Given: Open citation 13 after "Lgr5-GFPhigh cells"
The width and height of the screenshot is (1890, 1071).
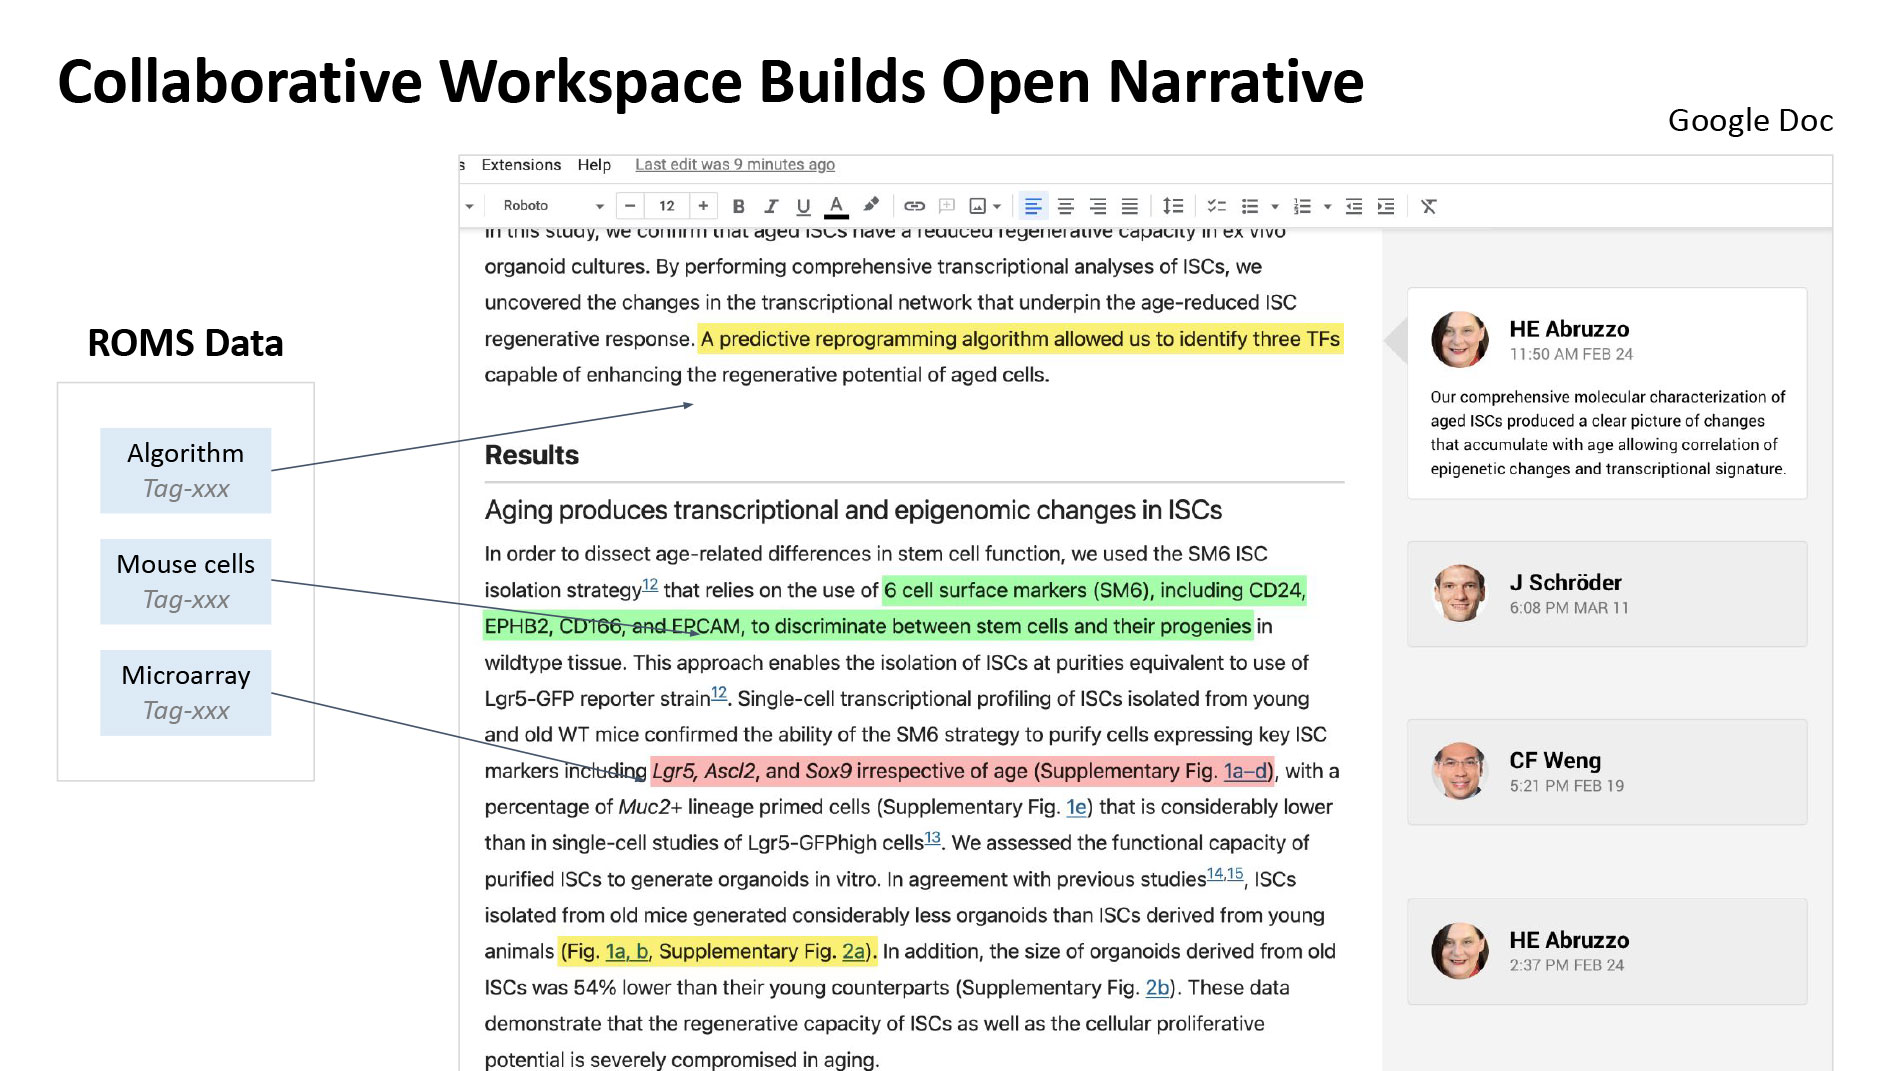Looking at the screenshot, I should [932, 838].
